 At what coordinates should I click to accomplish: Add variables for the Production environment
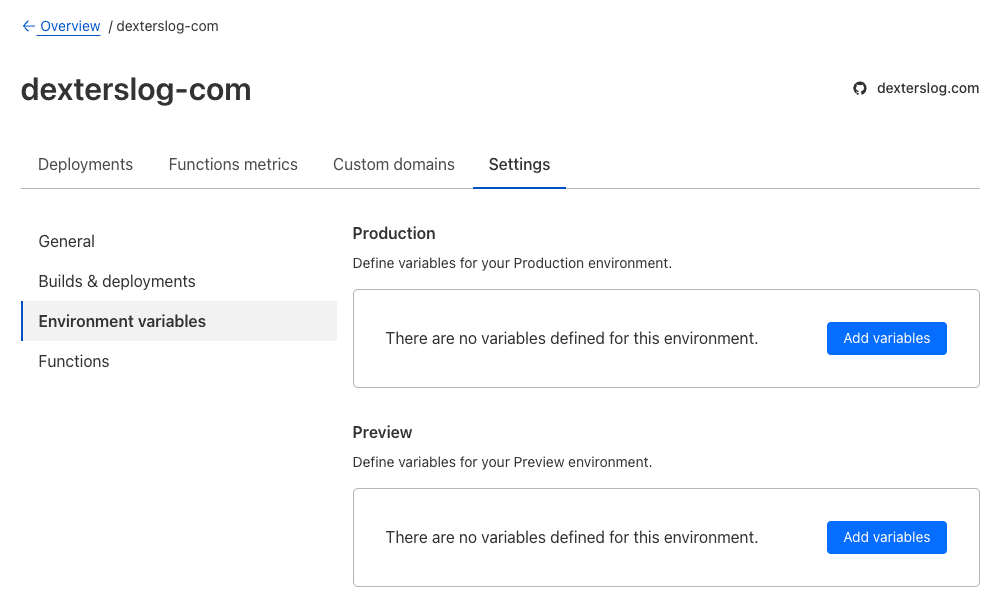pyautogui.click(x=886, y=338)
